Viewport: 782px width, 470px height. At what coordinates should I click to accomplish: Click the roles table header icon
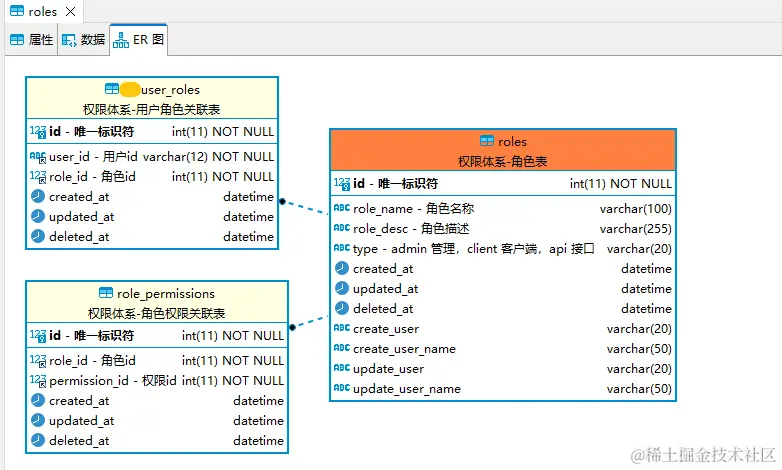tap(487, 141)
